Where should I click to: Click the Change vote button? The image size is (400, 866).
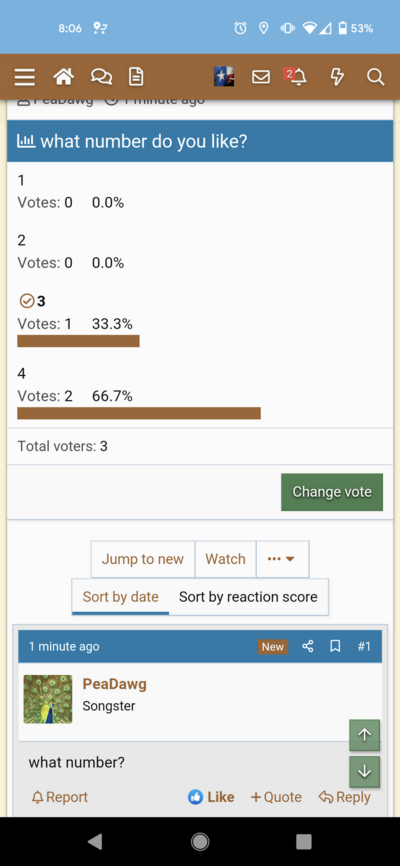pyautogui.click(x=332, y=492)
